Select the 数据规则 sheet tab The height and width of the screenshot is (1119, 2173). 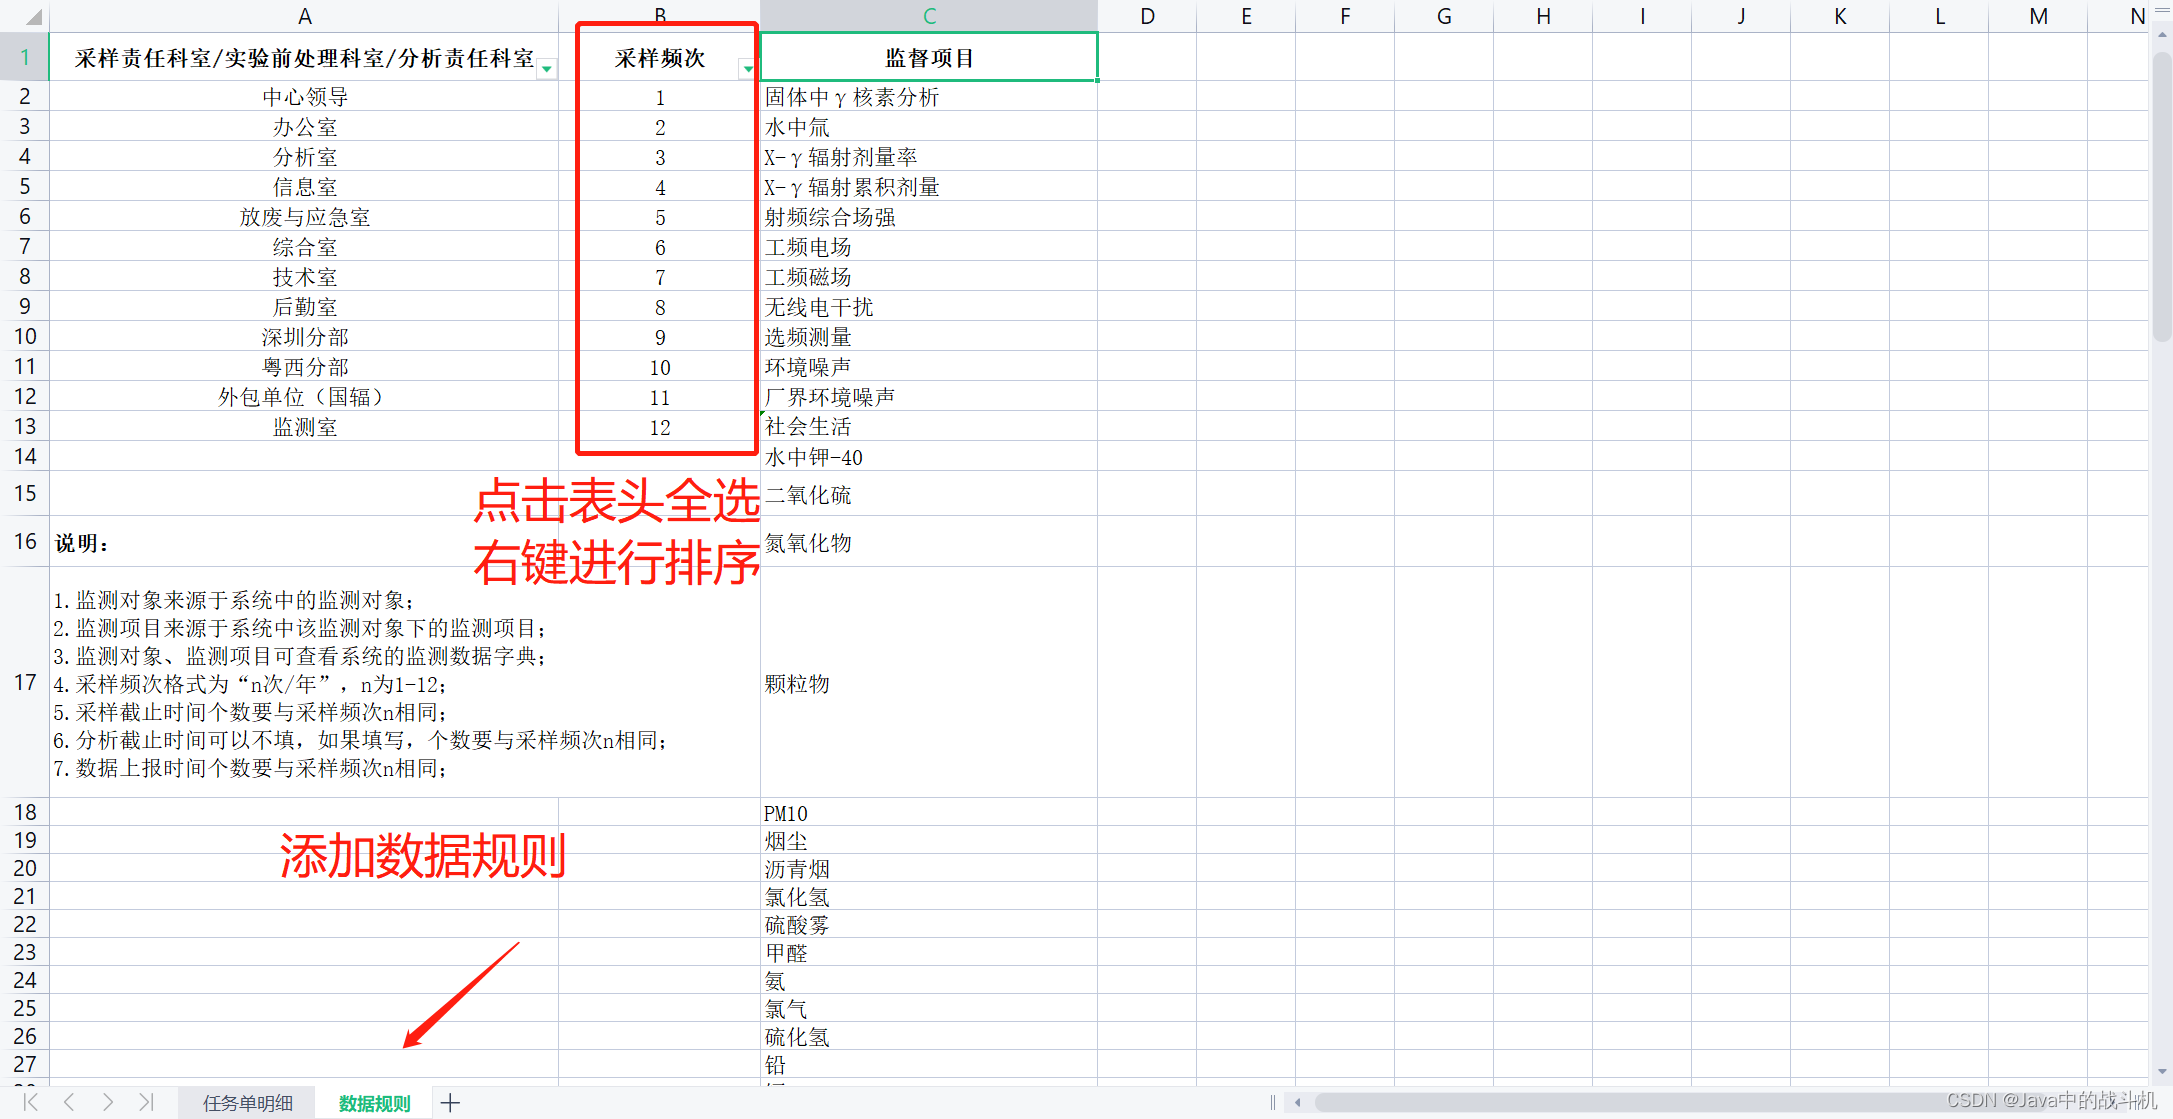374,1103
